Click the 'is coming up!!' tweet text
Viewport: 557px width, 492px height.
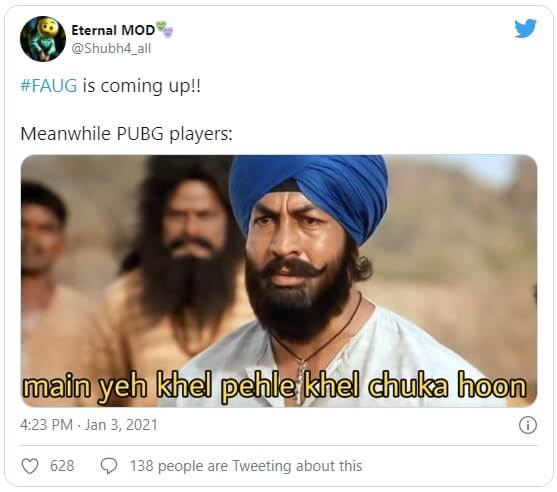pyautogui.click(x=142, y=86)
